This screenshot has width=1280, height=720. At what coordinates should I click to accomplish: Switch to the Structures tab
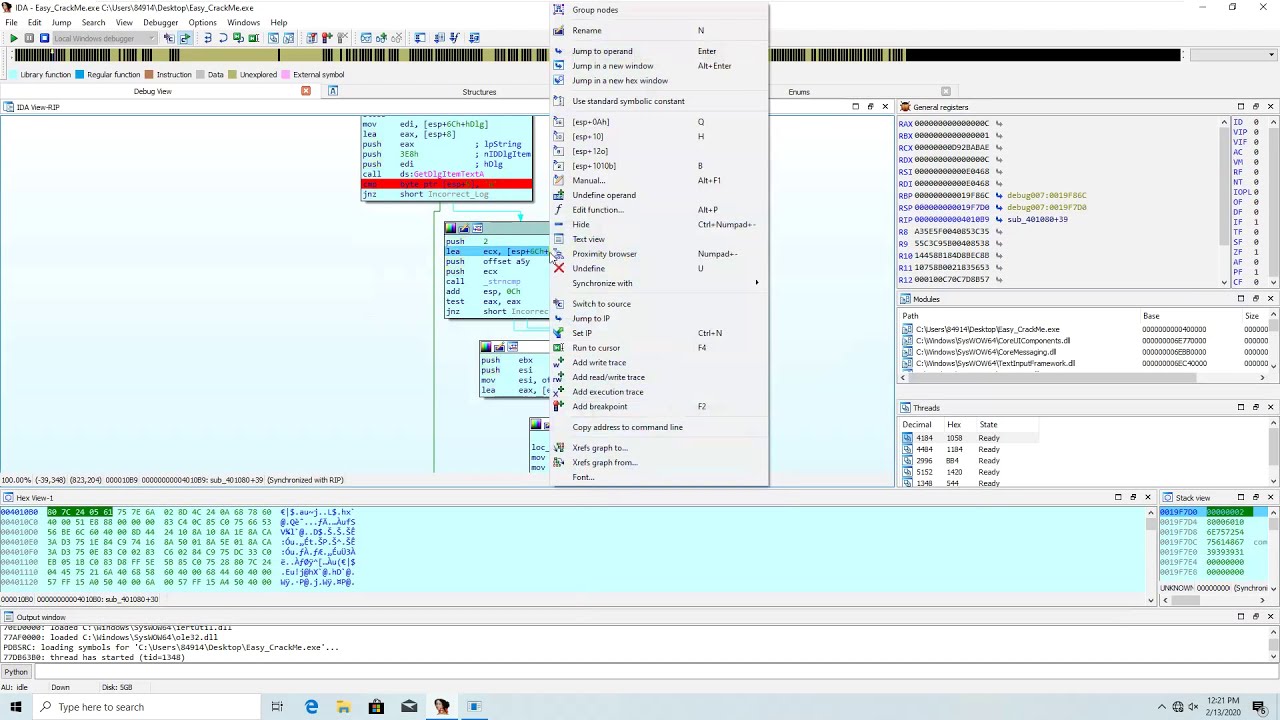coord(479,92)
